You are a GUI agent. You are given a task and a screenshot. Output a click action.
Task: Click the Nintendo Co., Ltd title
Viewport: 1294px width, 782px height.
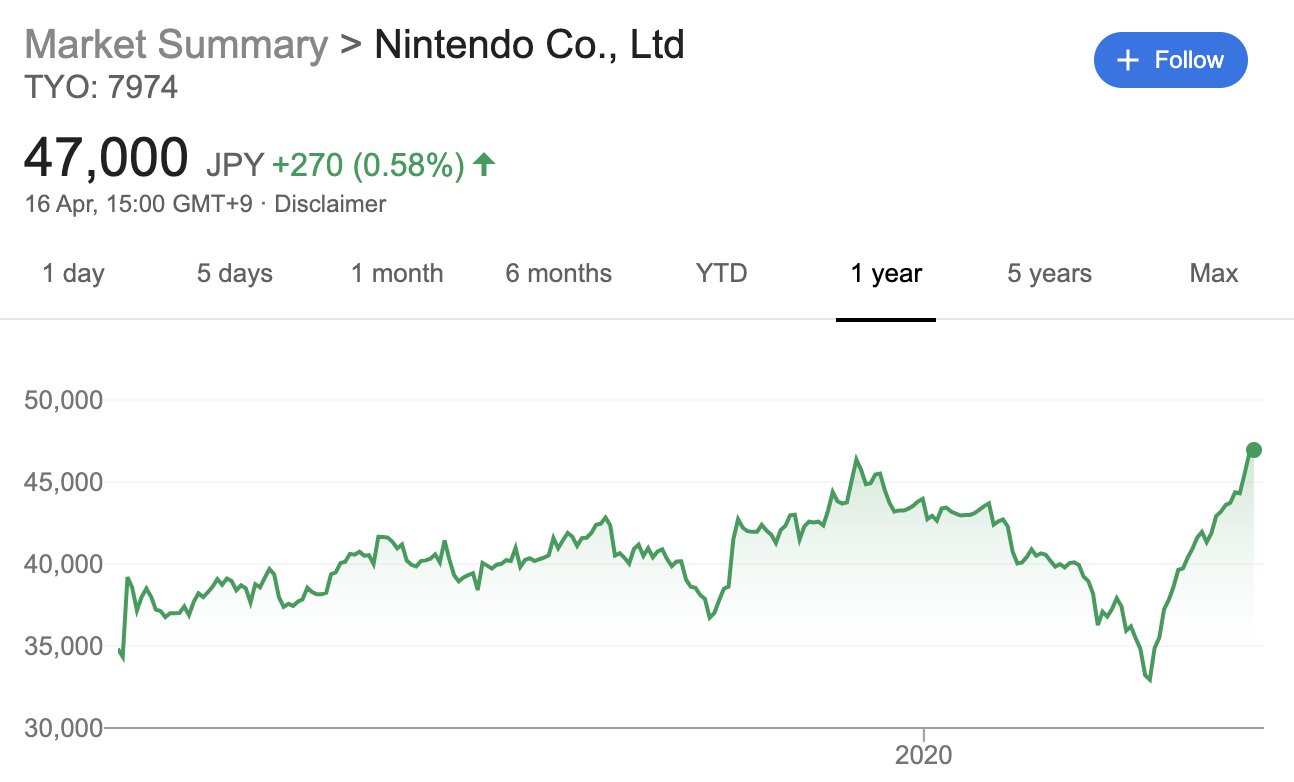tap(529, 45)
